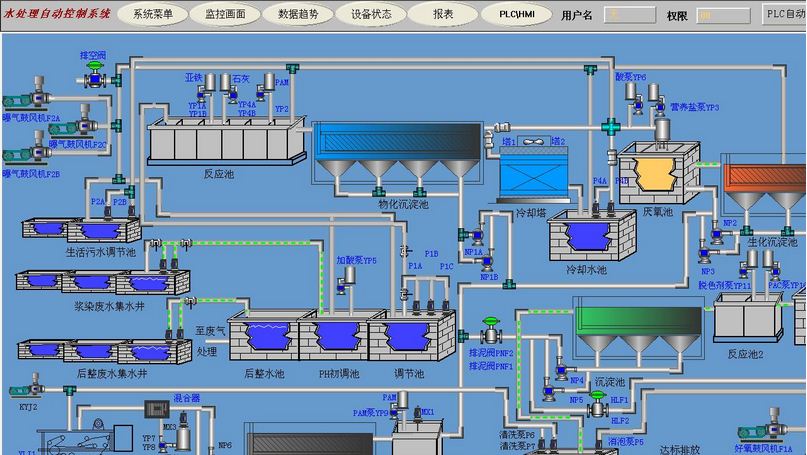Open the 设备状态 equipment status page
This screenshot has height=455, width=807.
370,14
